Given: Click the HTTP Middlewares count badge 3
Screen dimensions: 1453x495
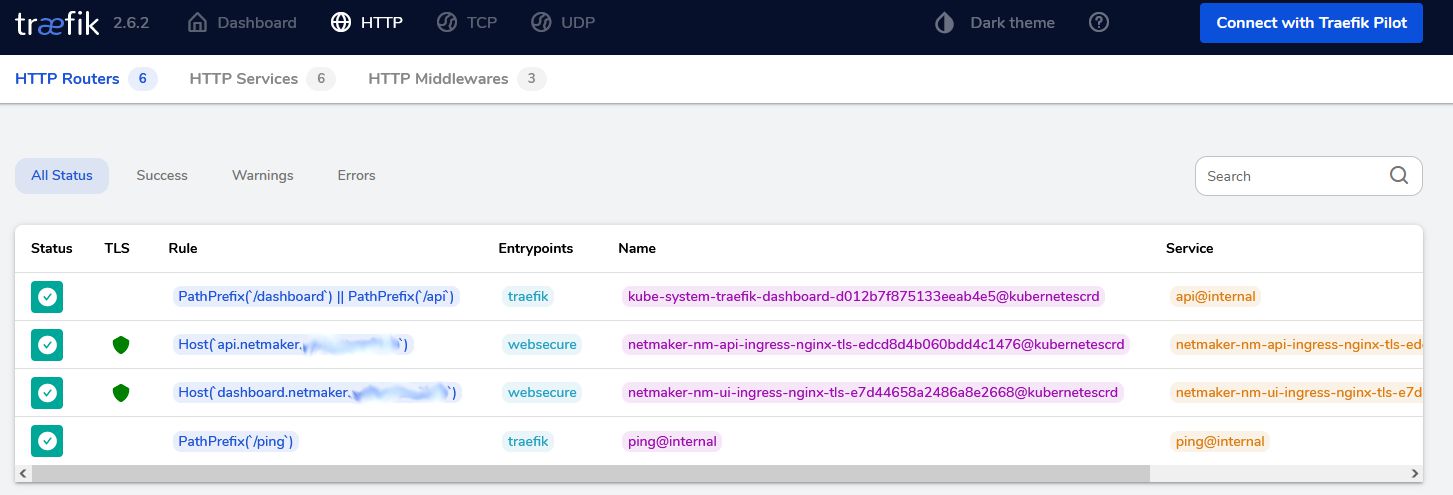Looking at the screenshot, I should pyautogui.click(x=532, y=78).
